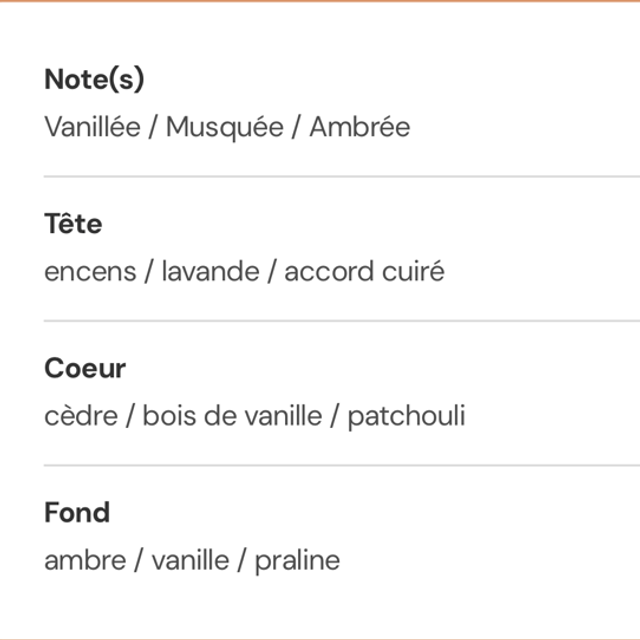The height and width of the screenshot is (640, 640).
Task: Click the bois de vanille text
Action: [x=233, y=416]
